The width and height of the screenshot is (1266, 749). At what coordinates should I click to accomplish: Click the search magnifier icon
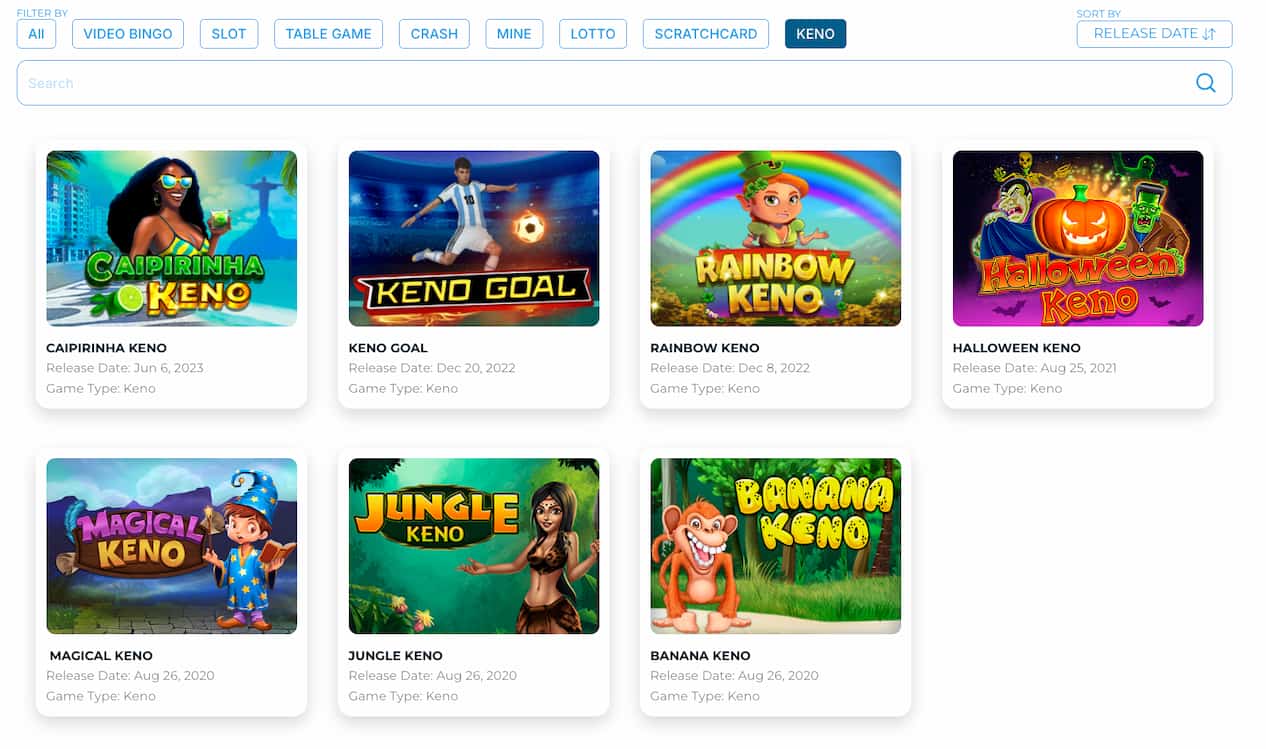(1206, 83)
